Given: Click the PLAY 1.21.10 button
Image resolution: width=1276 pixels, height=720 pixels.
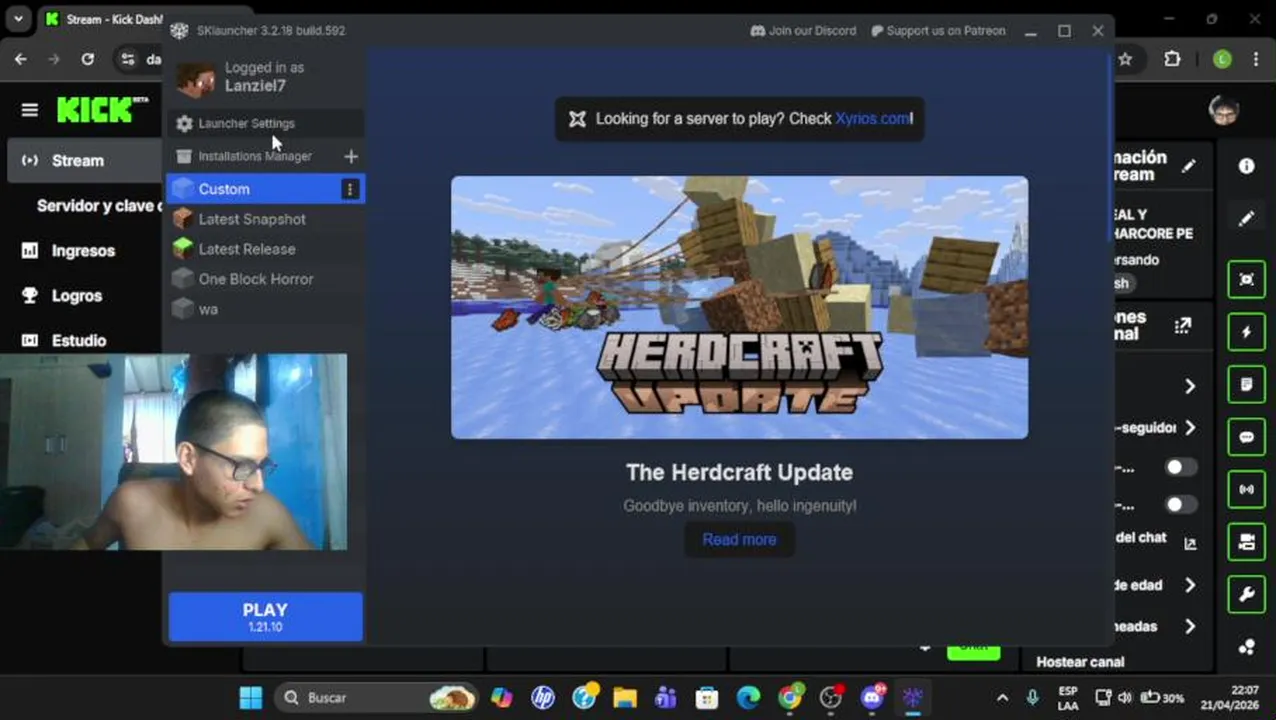Looking at the screenshot, I should coord(265,616).
